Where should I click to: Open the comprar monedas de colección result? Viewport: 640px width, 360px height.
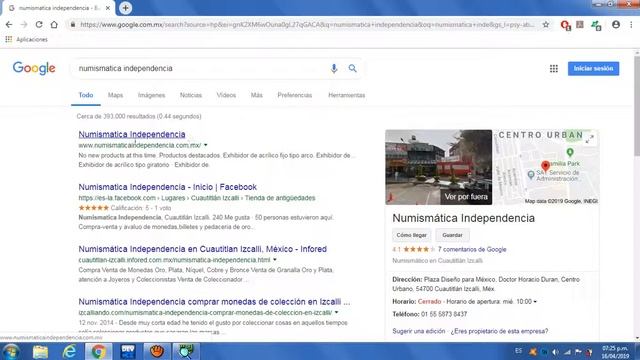[x=214, y=302]
